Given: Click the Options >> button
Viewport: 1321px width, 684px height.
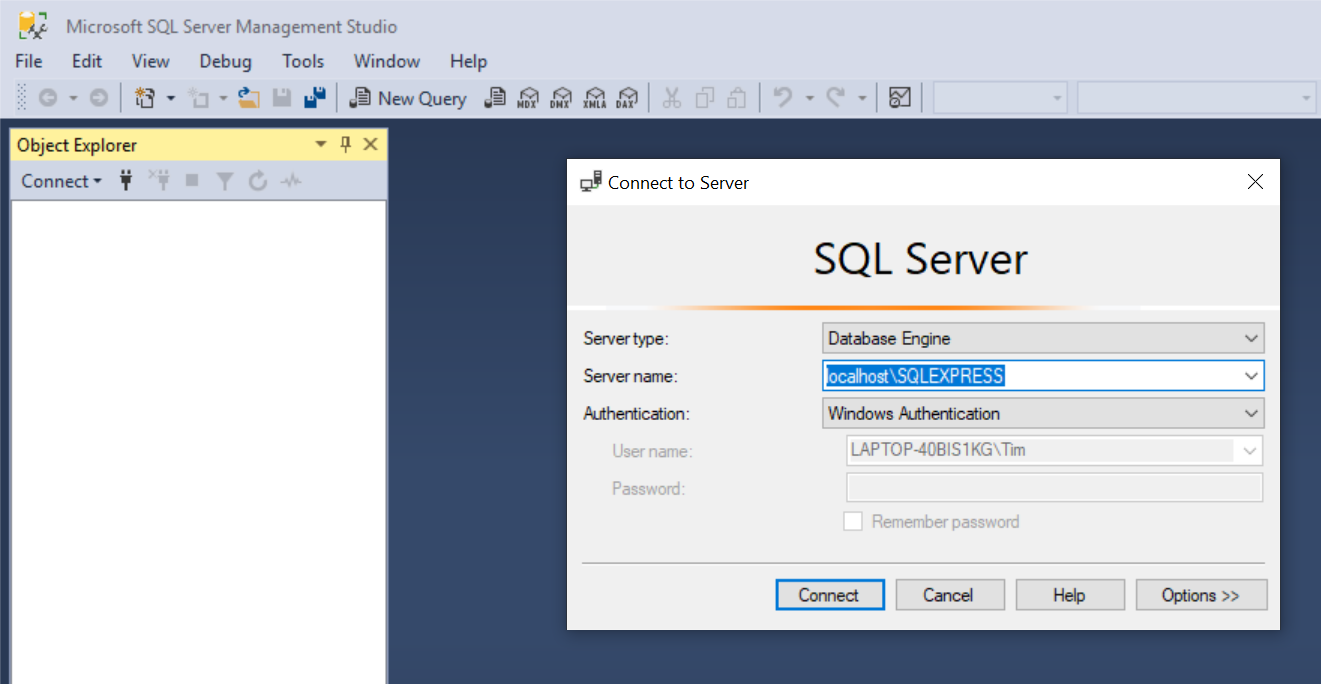Looking at the screenshot, I should tap(1202, 595).
